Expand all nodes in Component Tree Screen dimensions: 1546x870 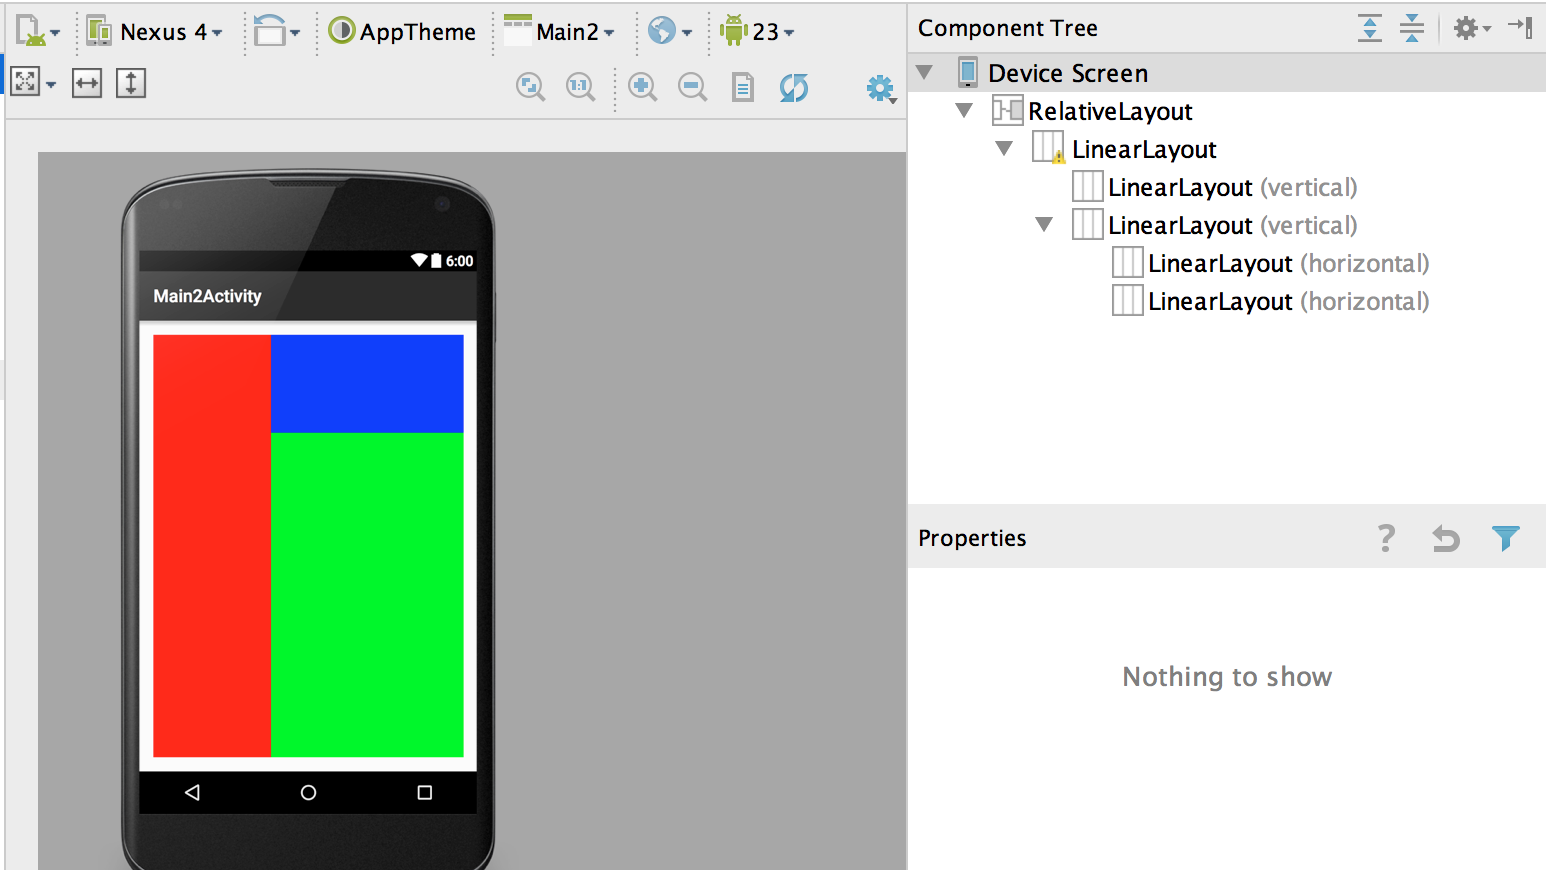pyautogui.click(x=1369, y=28)
